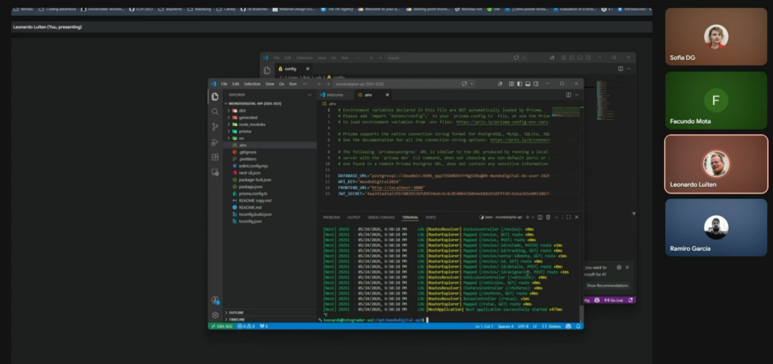Switch to the Output panel tab
The height and width of the screenshot is (364, 773).
coord(354,218)
